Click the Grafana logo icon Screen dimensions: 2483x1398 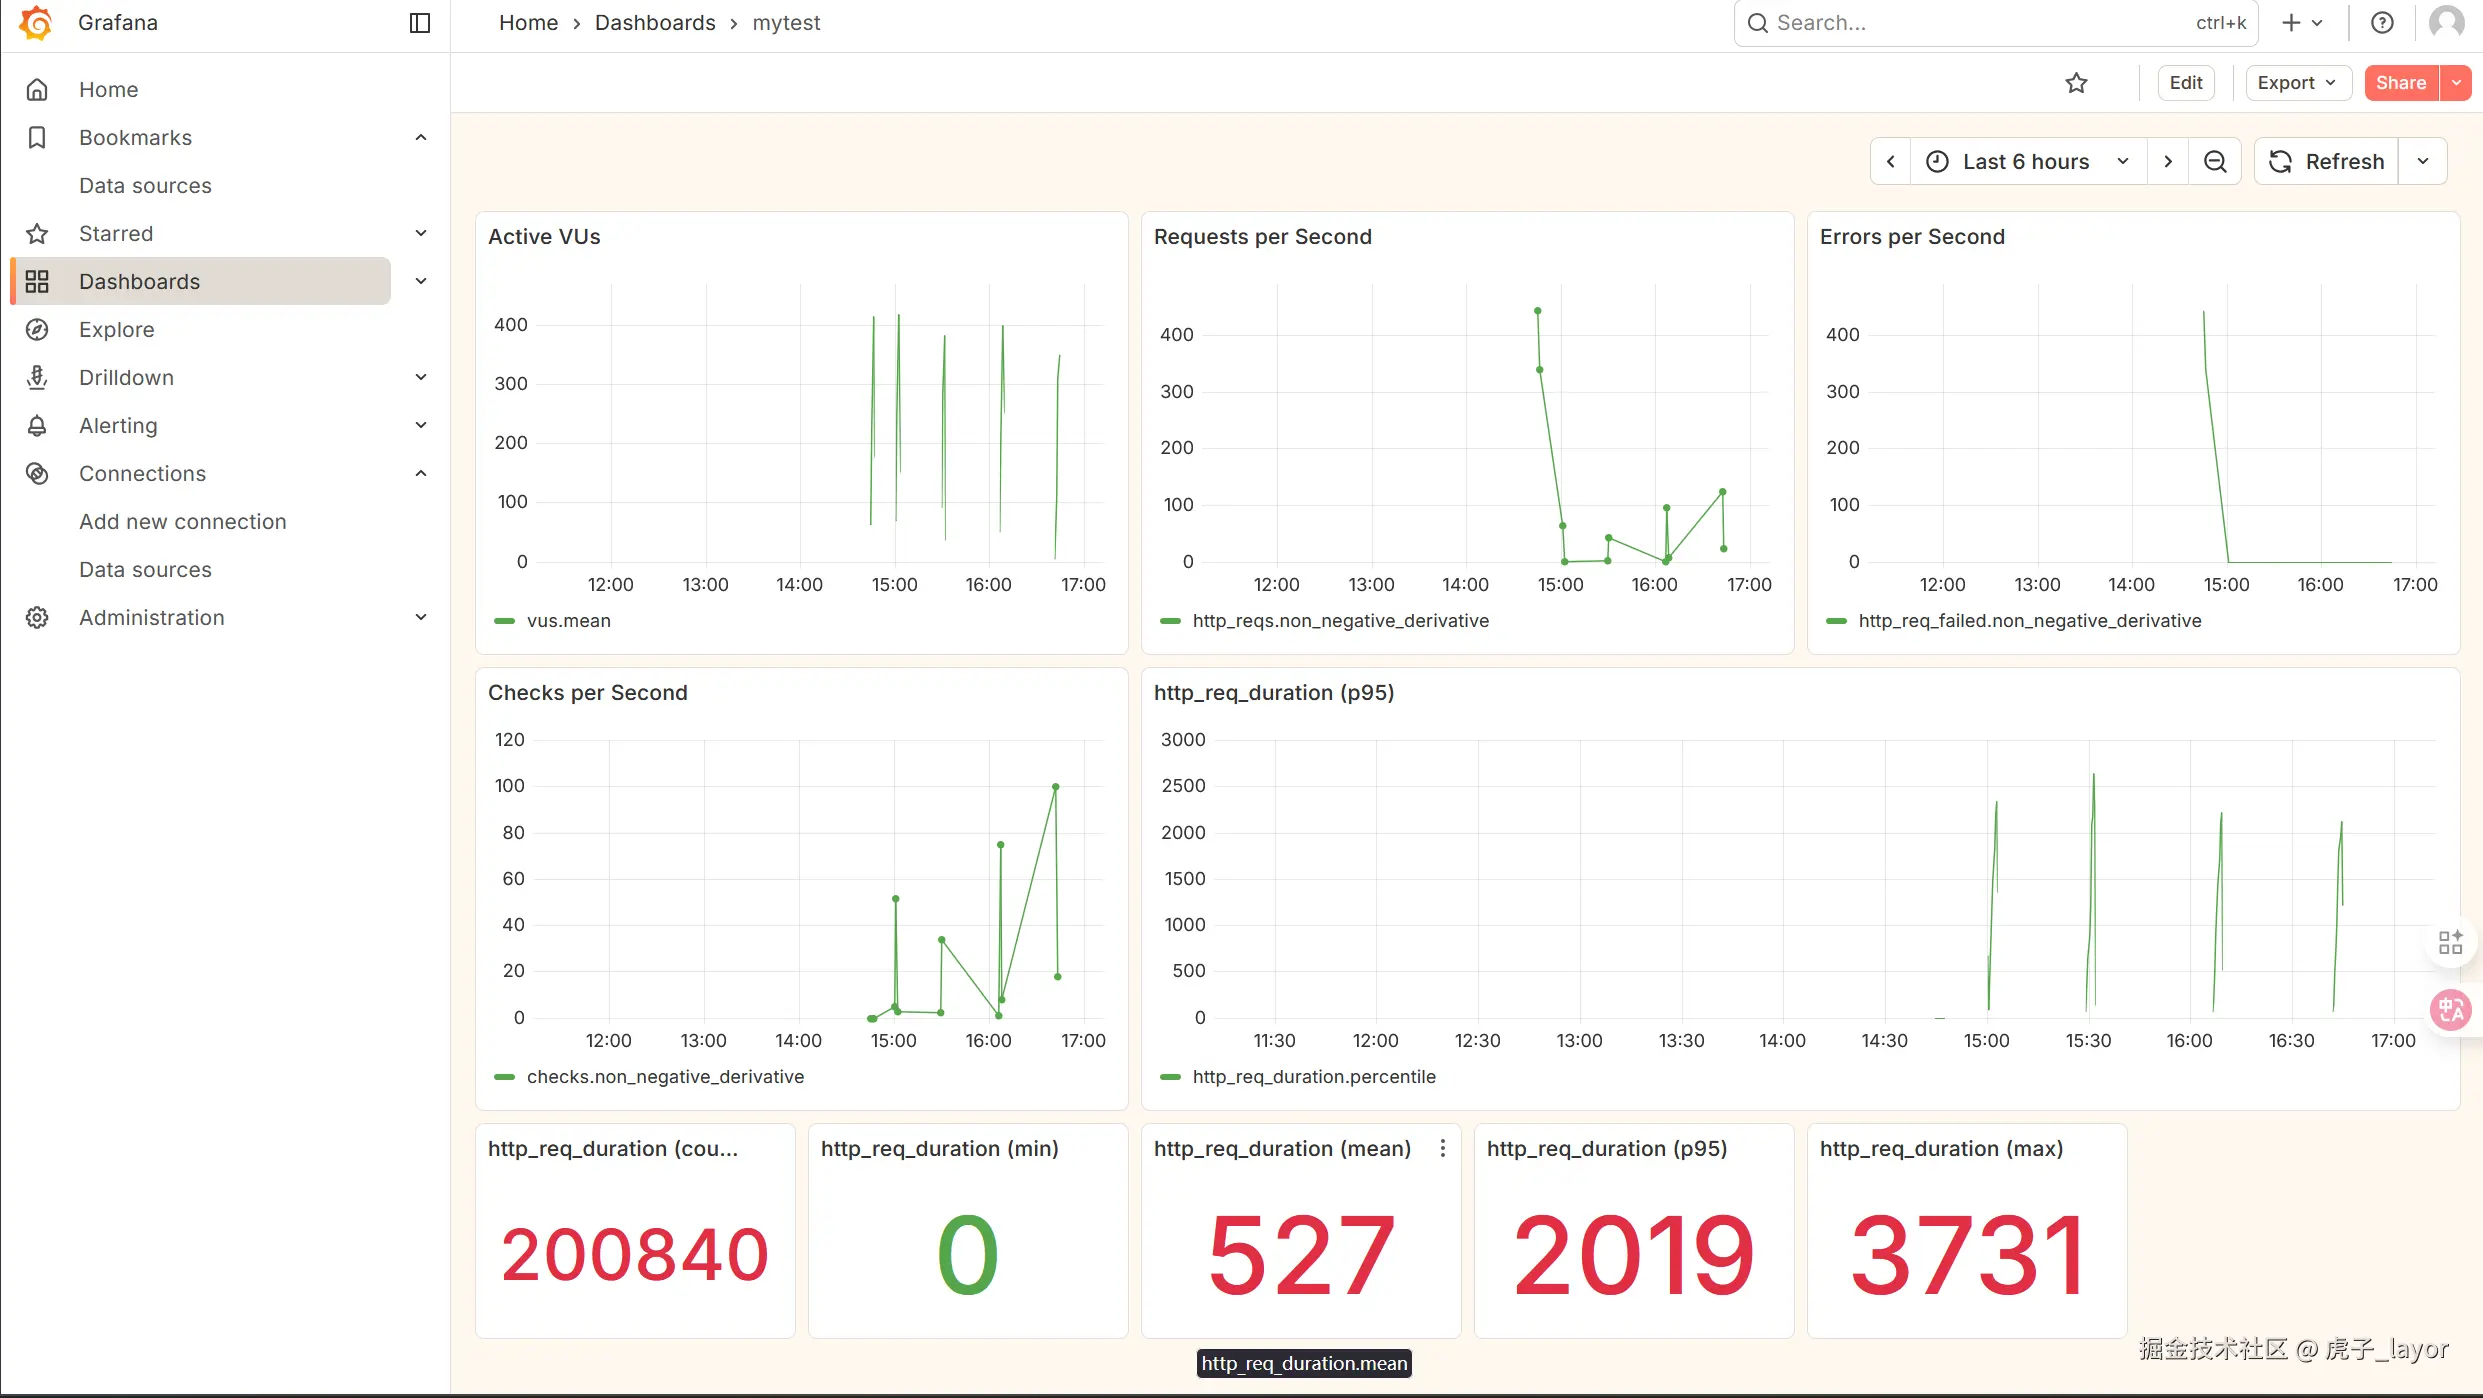[36, 23]
